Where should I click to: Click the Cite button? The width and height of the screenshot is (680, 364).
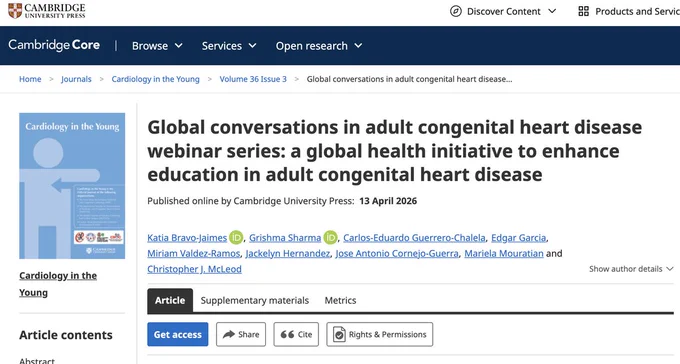point(296,334)
